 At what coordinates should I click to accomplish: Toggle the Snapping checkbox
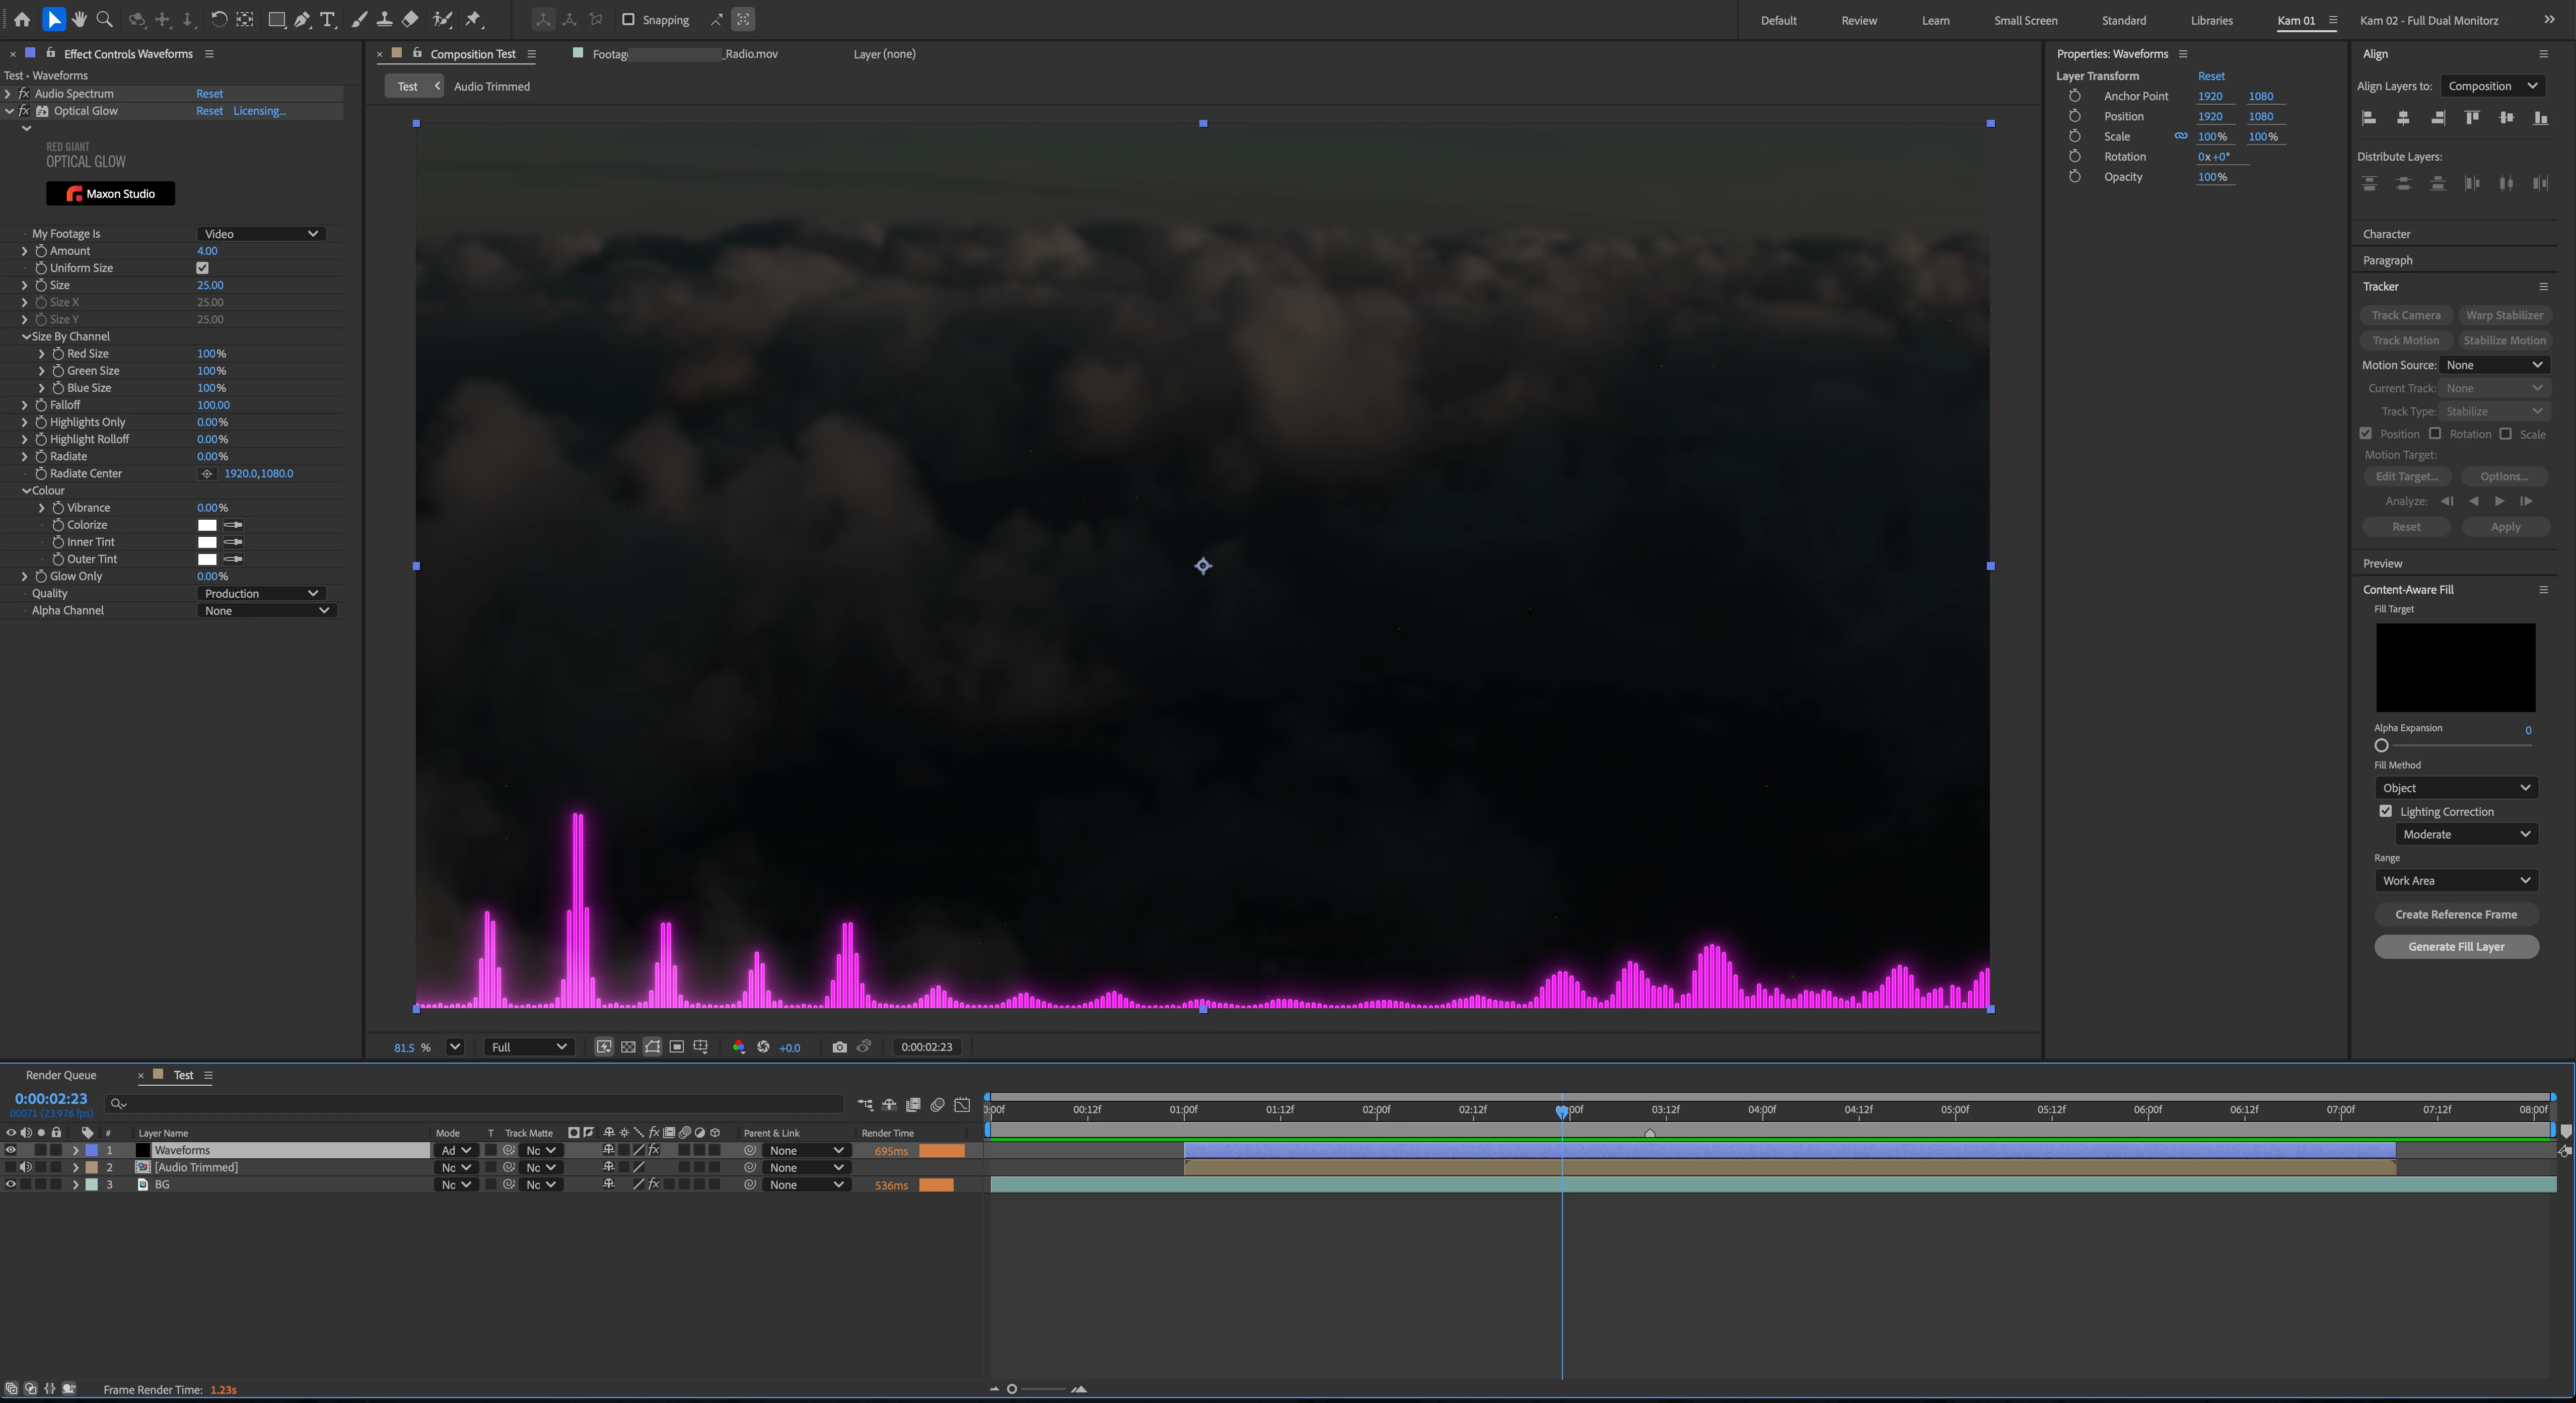coord(628,19)
